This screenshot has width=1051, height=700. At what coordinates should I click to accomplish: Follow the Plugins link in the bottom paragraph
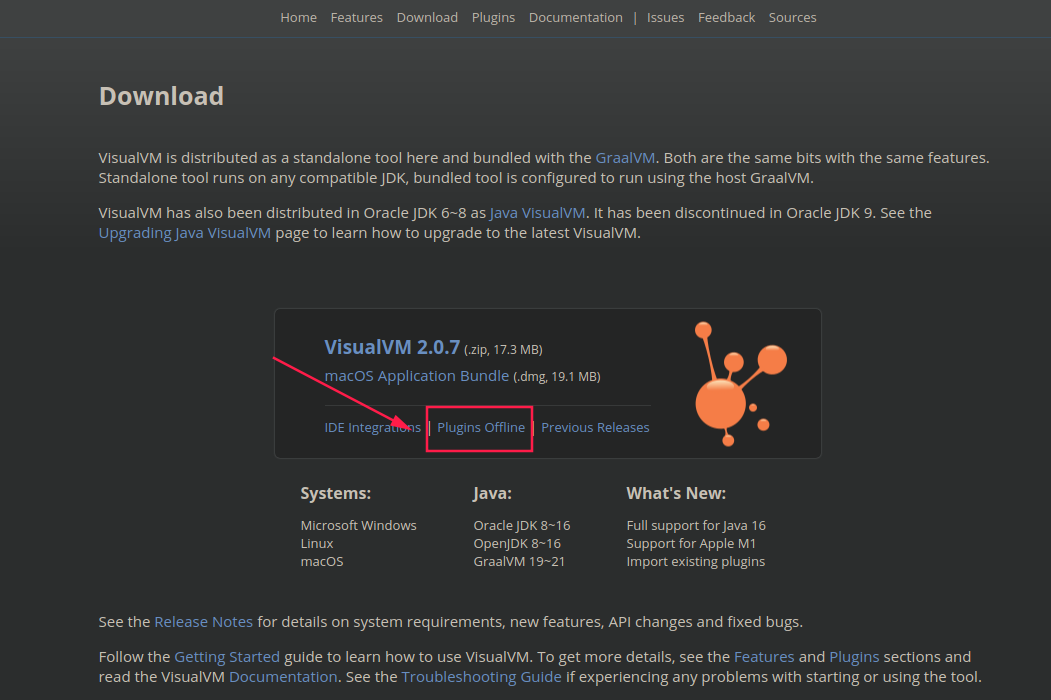[x=854, y=656]
